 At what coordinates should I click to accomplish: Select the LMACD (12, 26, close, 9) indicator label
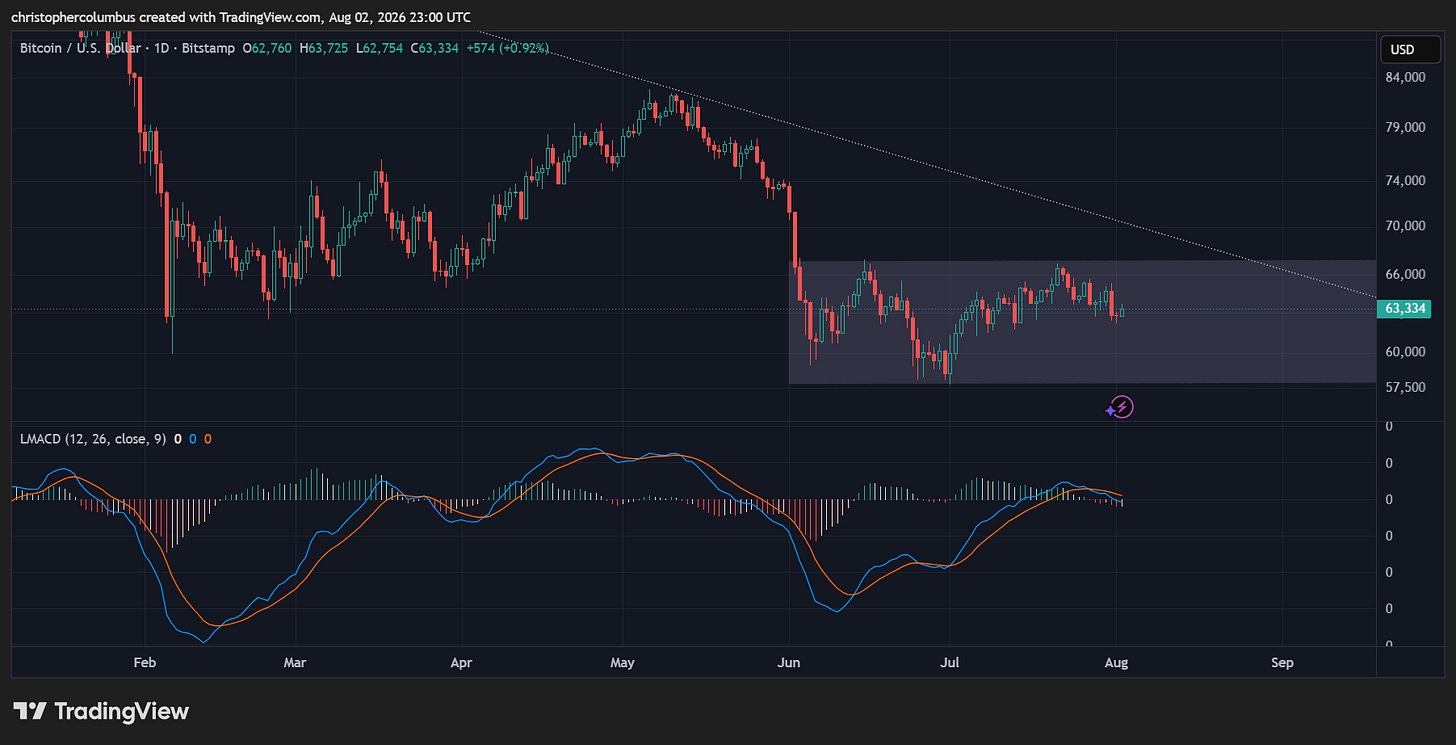point(93,439)
